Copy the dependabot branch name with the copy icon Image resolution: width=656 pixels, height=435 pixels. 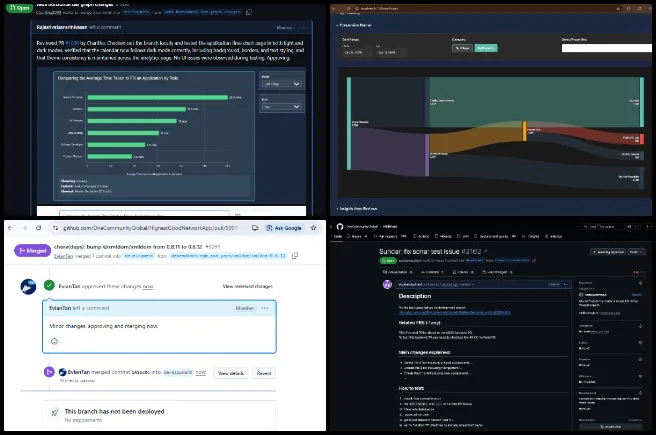295,256
